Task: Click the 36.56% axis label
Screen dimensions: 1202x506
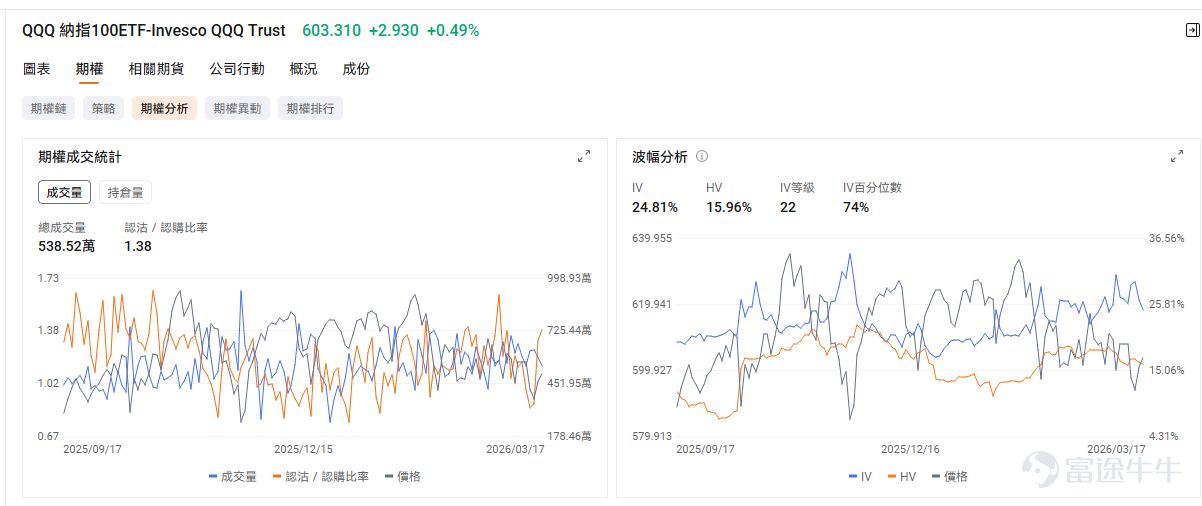Action: (1167, 238)
